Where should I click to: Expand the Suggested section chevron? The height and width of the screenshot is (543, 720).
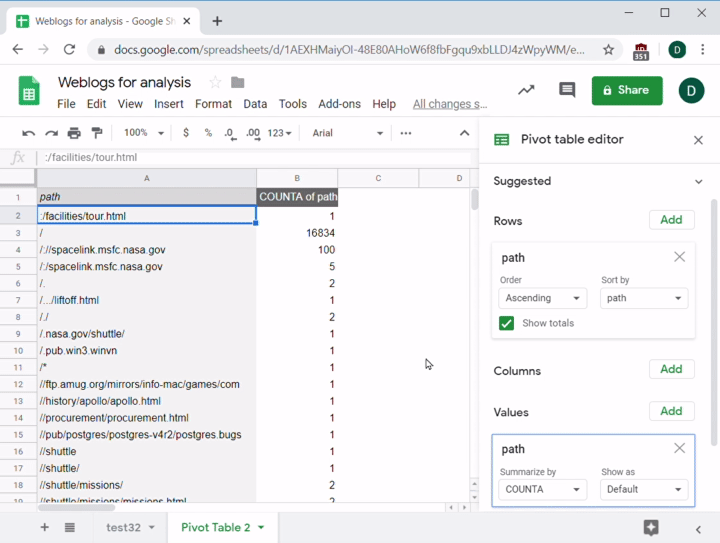[x=698, y=181]
